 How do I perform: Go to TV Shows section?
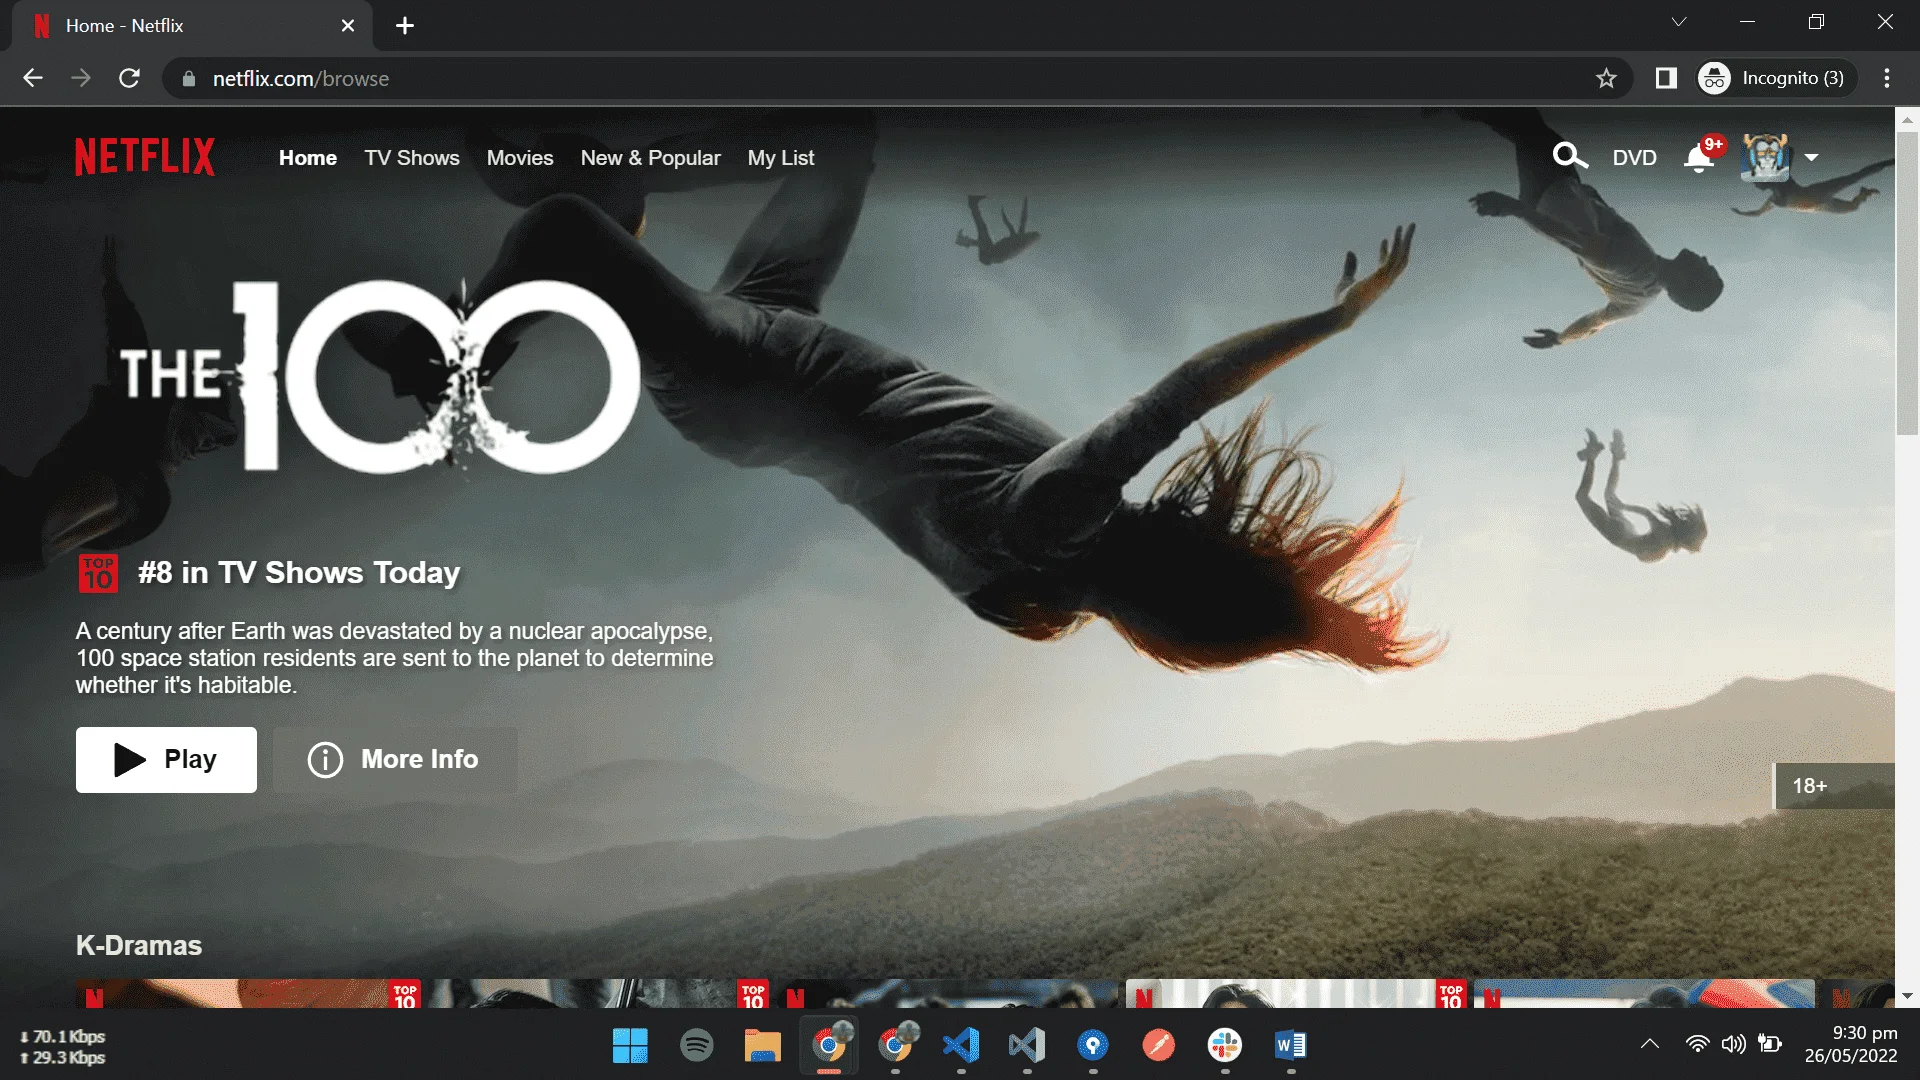click(x=412, y=158)
